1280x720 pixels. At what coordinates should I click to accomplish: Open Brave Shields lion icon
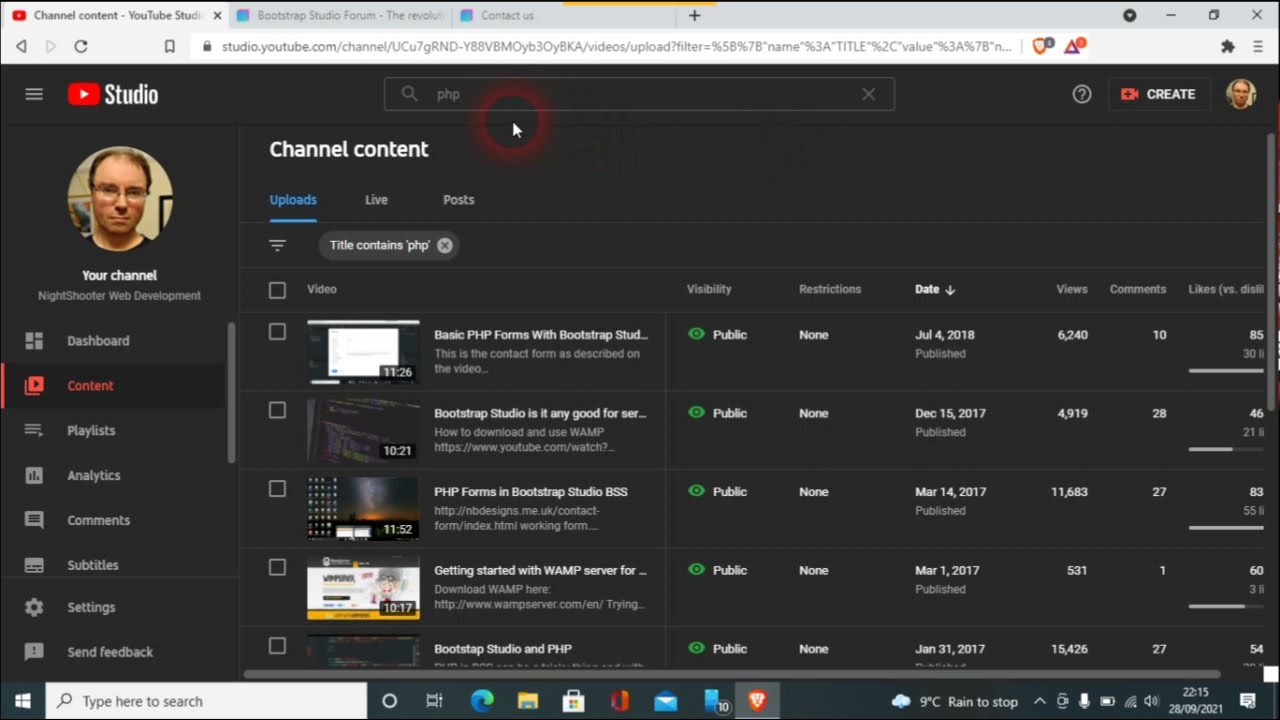pyautogui.click(x=1040, y=46)
